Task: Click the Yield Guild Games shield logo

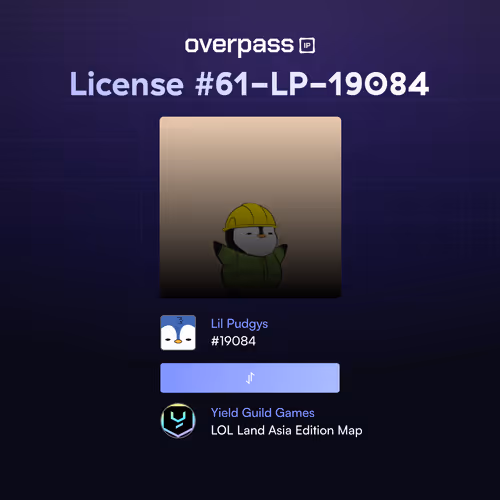Action: [178, 421]
